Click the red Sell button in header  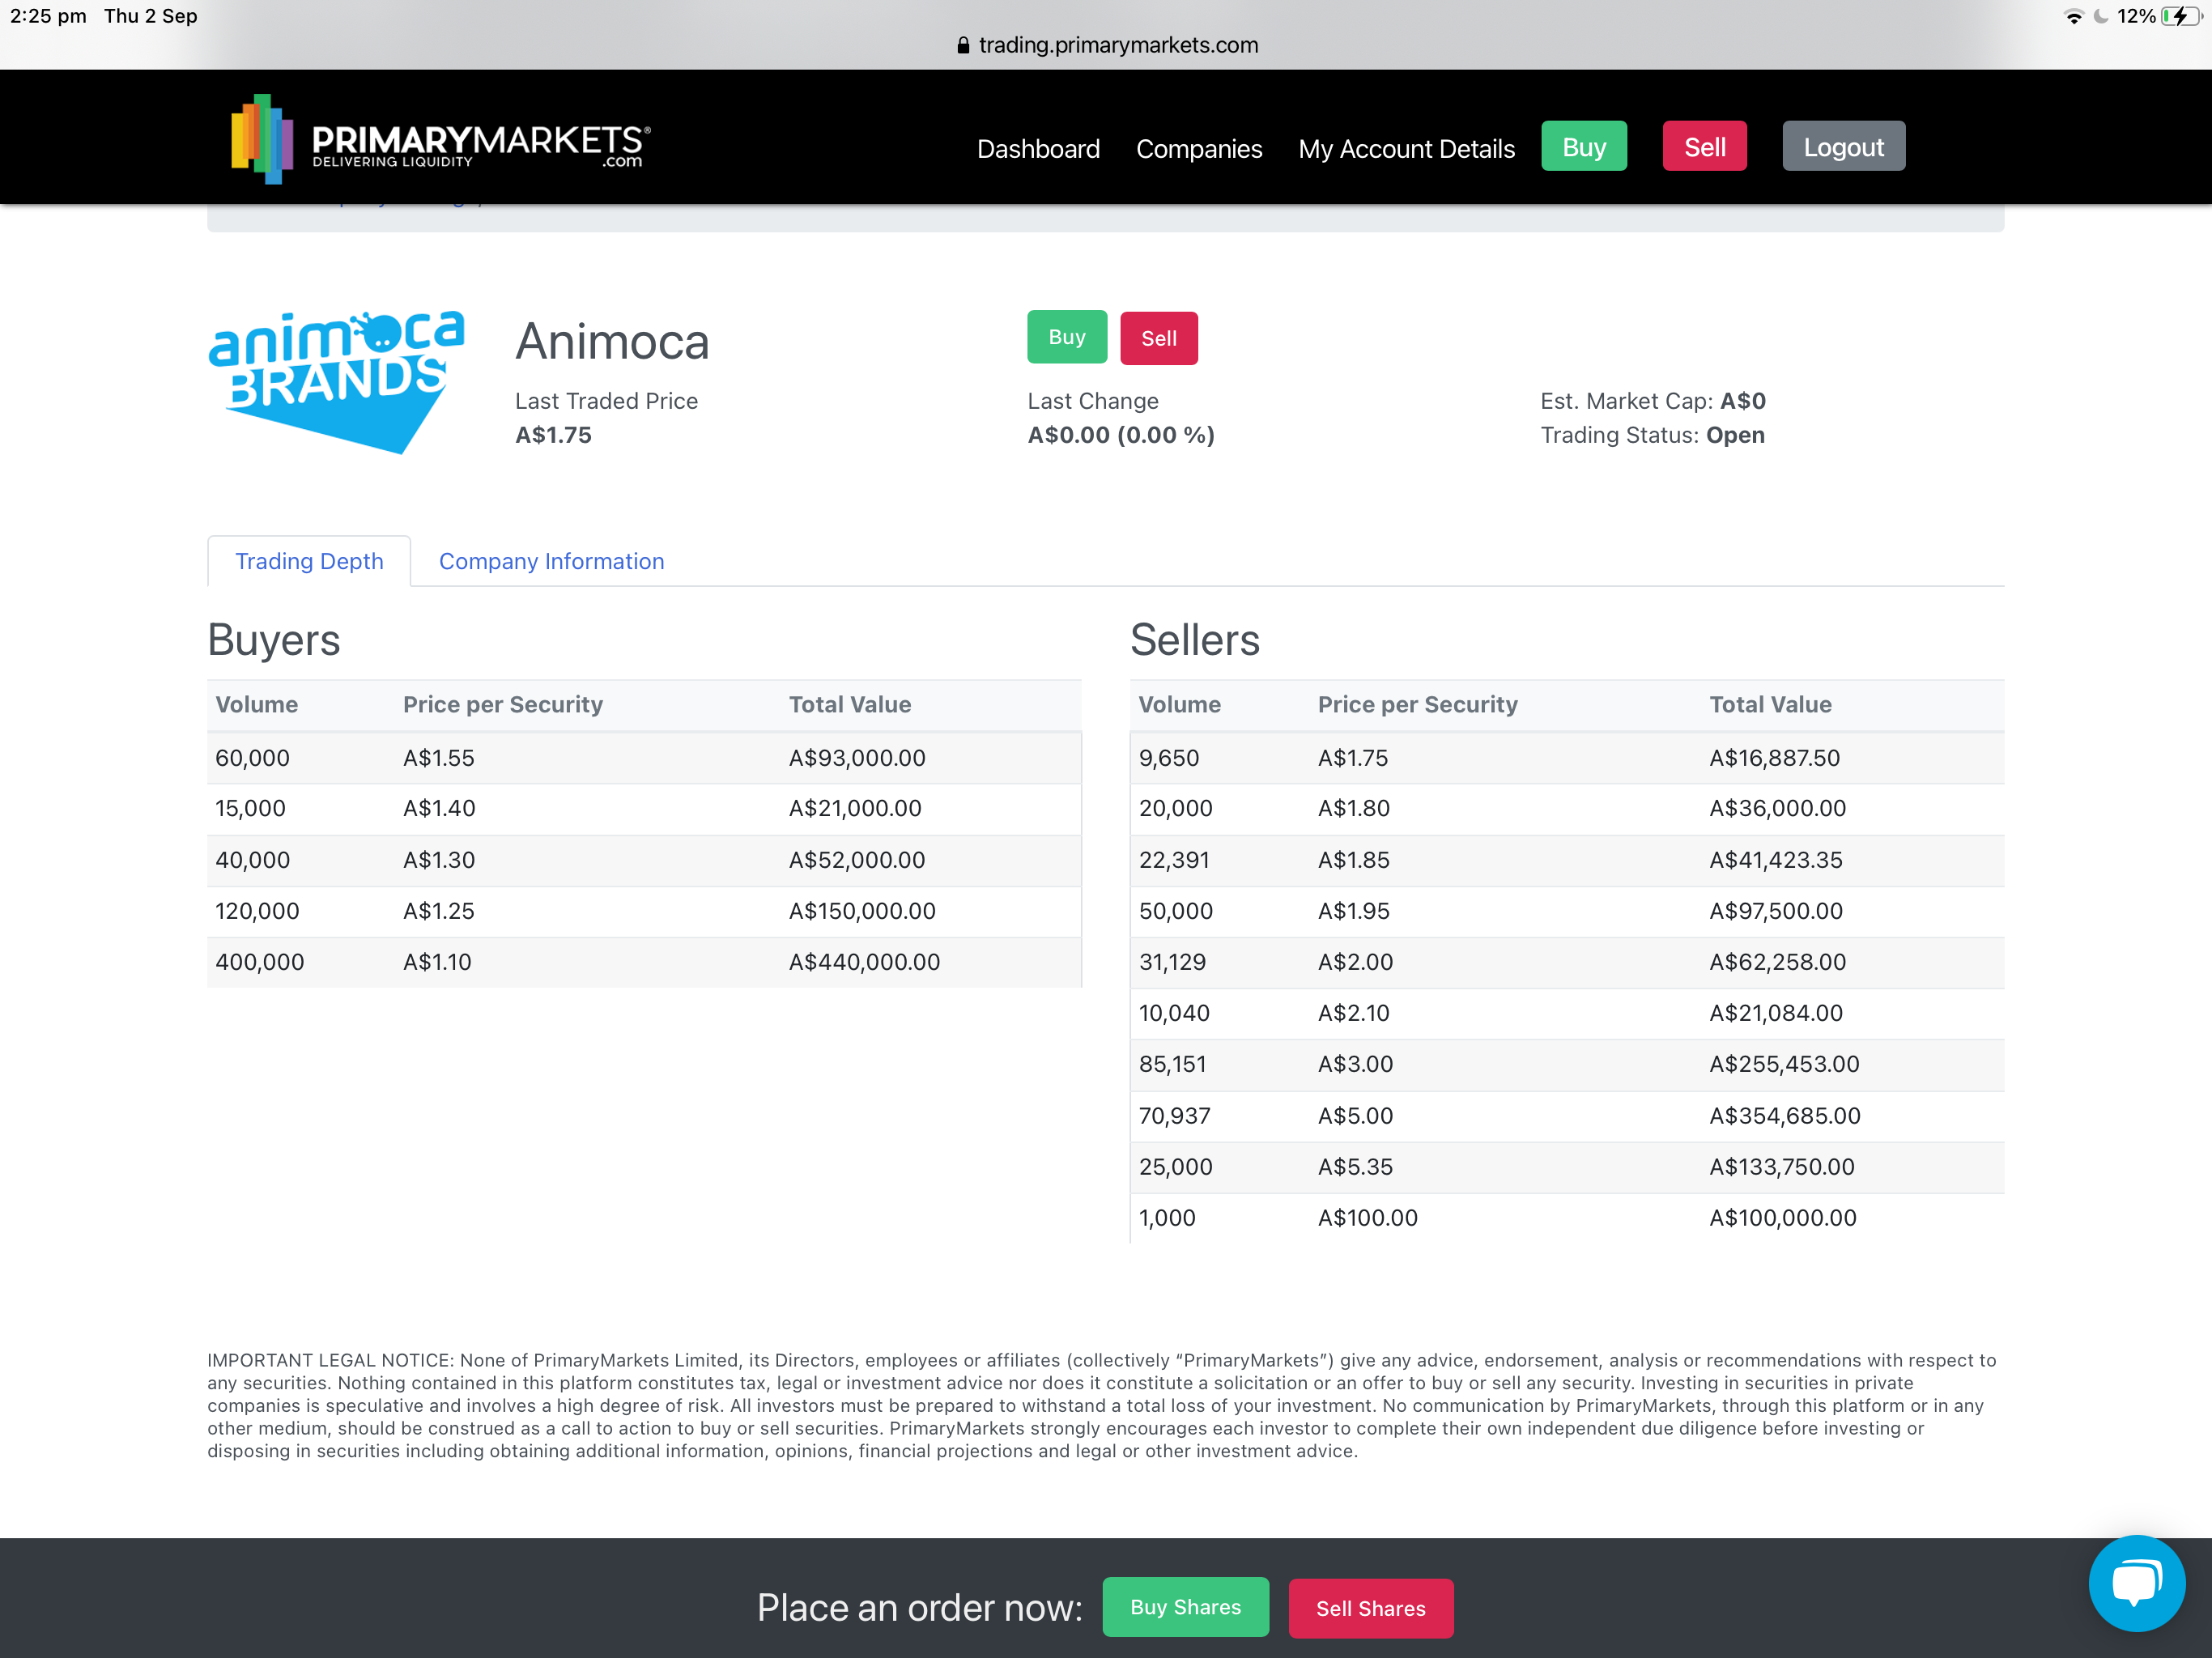[1704, 147]
